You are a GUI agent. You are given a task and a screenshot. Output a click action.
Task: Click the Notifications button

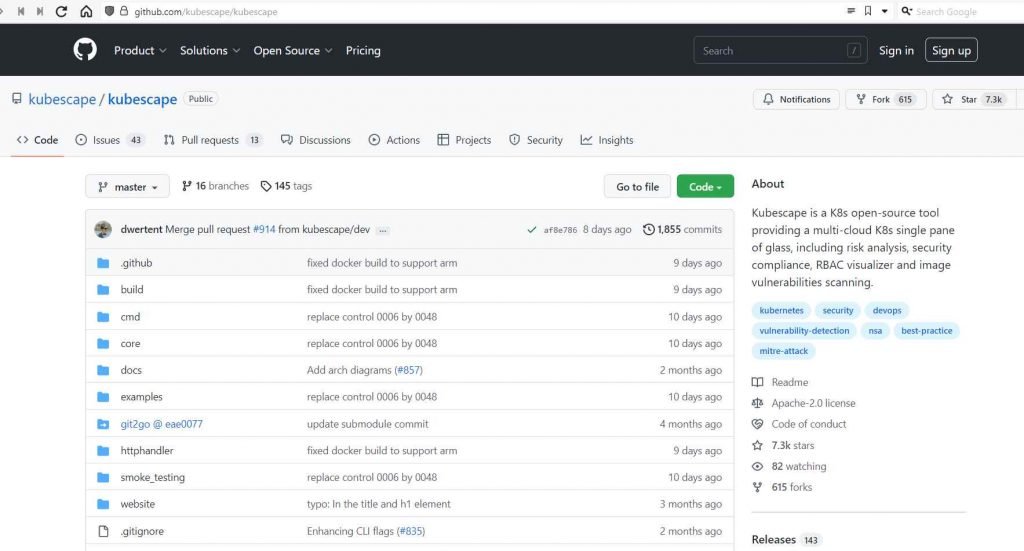point(796,99)
